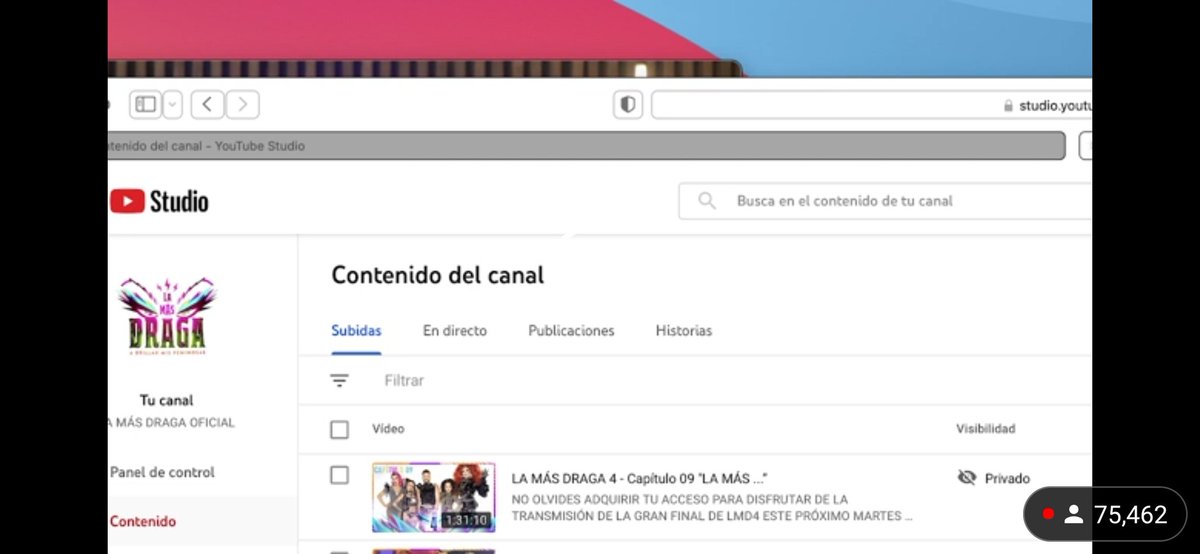Viewport: 1200px width, 554px height.
Task: Open the La Más Draga channel avatar
Action: click(x=166, y=318)
